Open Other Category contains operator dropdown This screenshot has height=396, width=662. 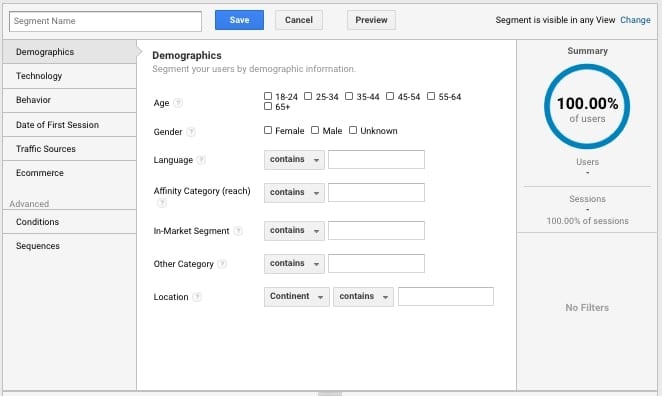(294, 263)
